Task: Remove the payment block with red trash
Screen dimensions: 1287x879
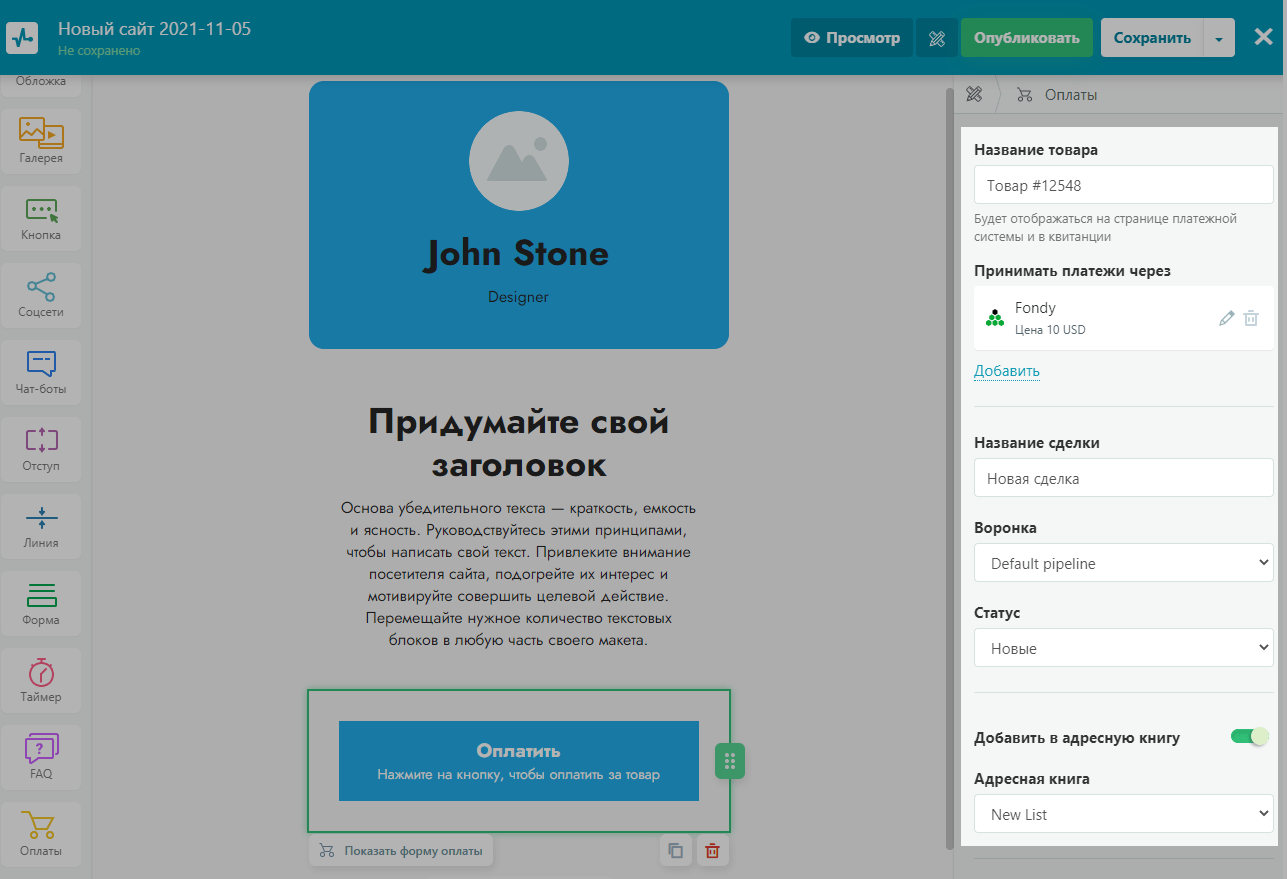Action: point(712,851)
